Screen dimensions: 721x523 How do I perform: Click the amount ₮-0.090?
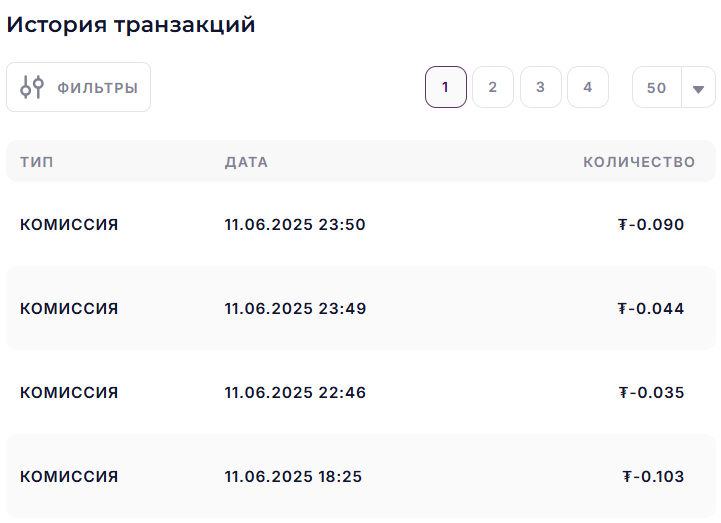point(651,224)
